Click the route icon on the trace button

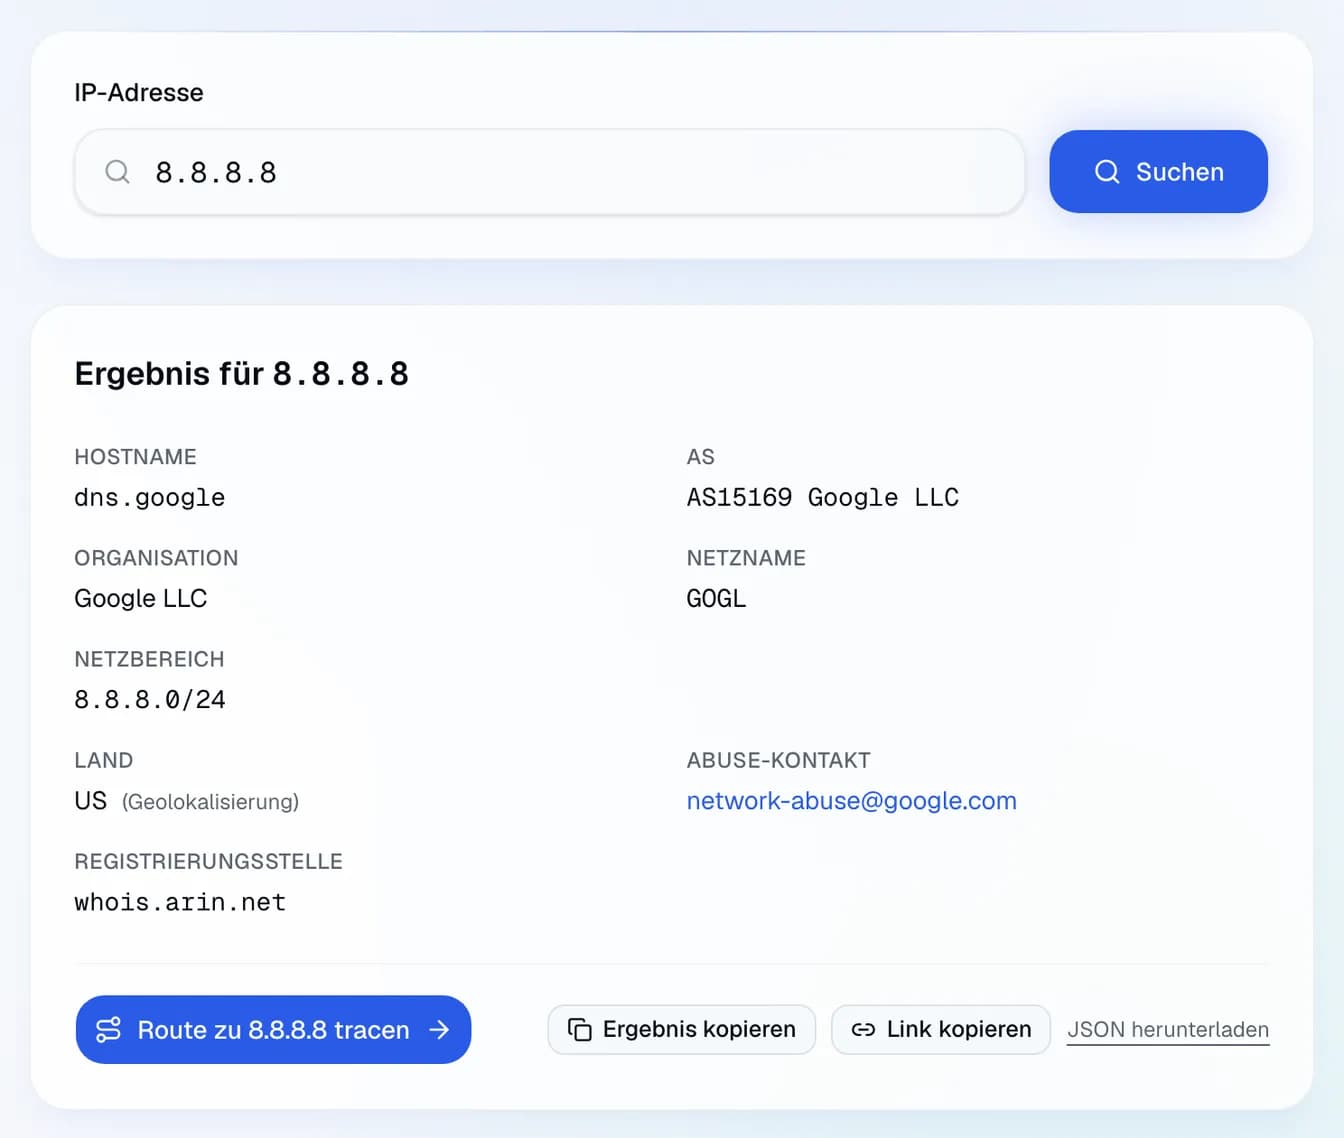[x=108, y=1030]
